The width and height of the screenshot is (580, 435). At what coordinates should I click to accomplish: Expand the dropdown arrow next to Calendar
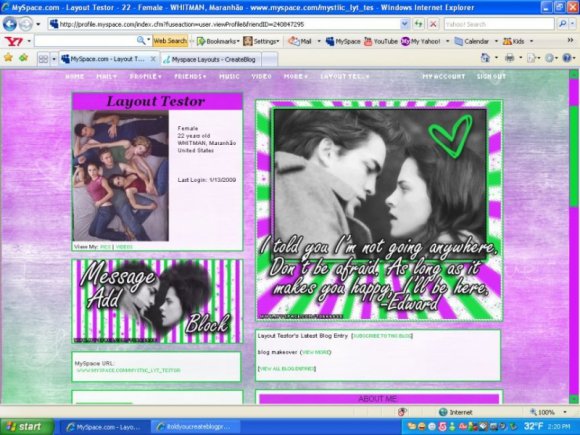496,41
